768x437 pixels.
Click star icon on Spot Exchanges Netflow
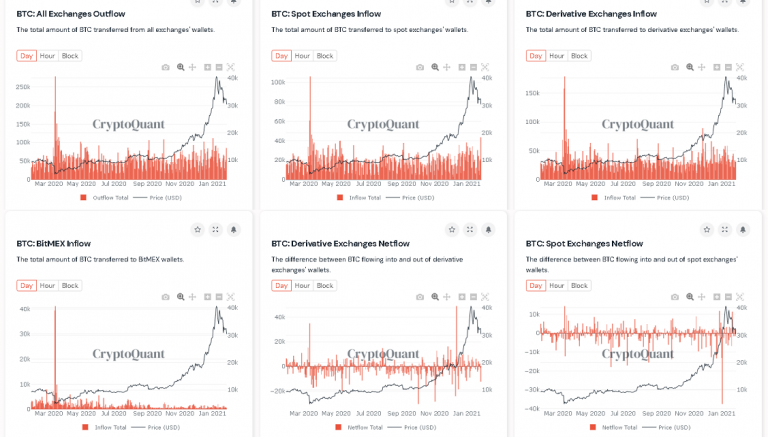click(707, 229)
